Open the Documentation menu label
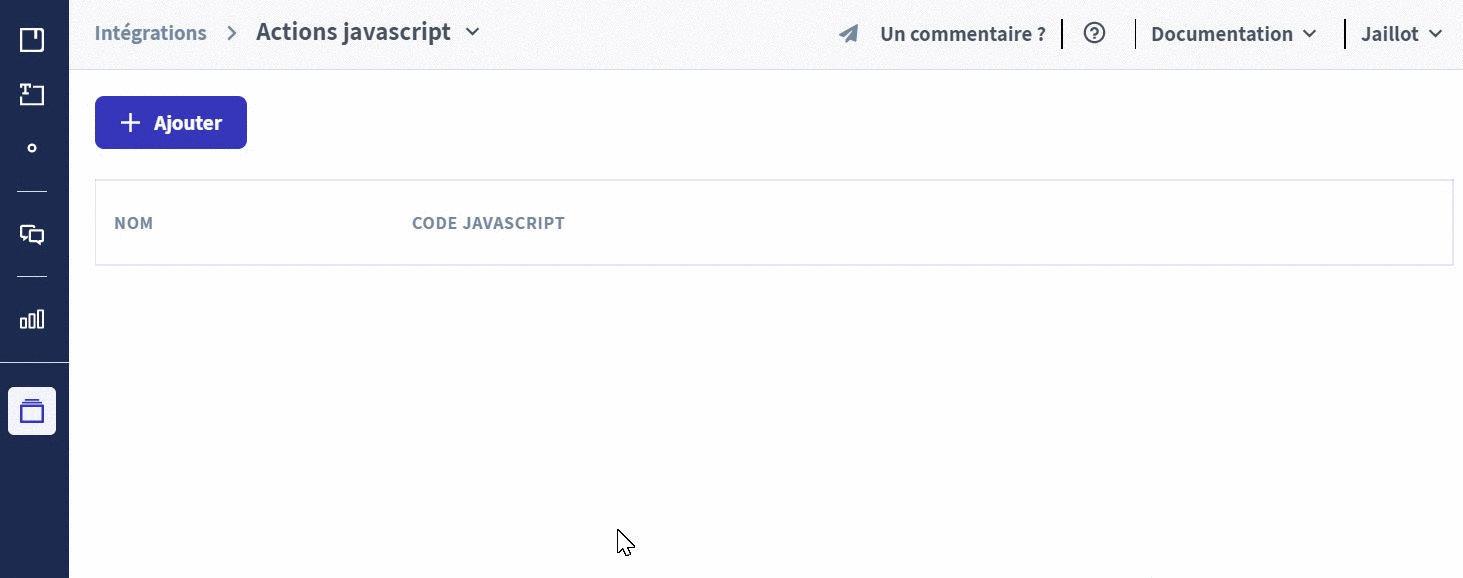1463x578 pixels. [1221, 34]
